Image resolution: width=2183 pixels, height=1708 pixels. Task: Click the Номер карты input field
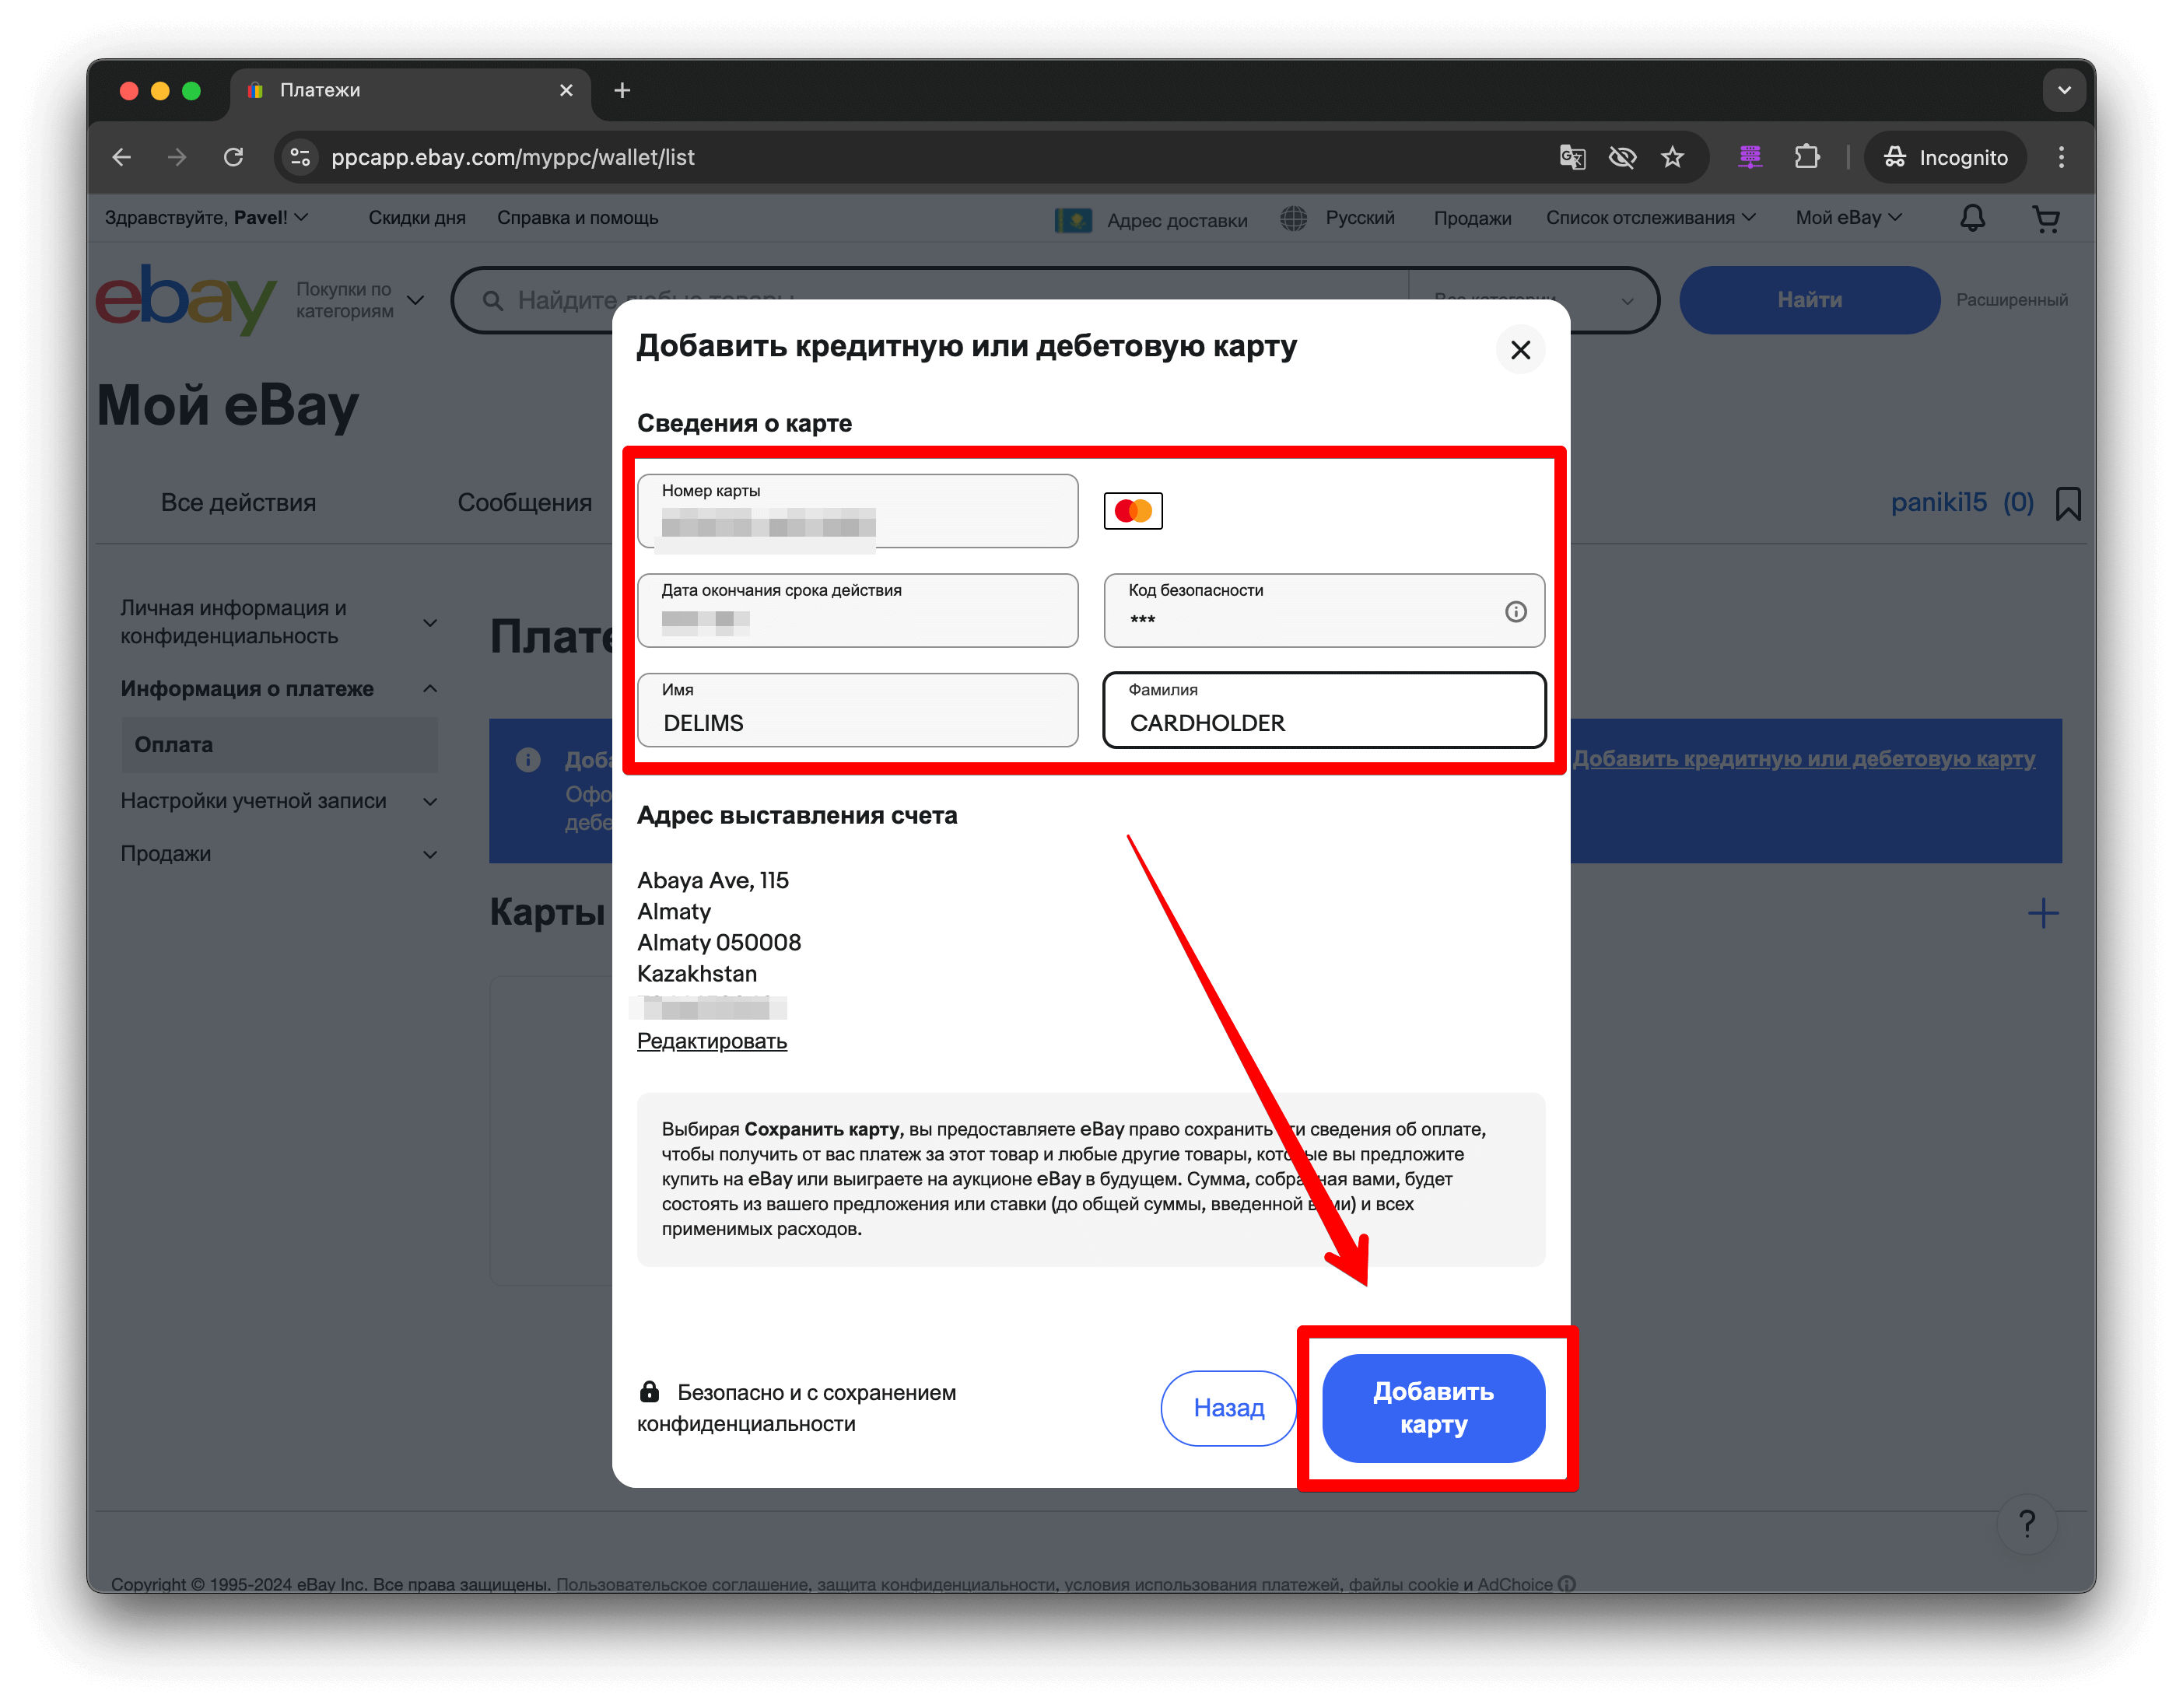[857, 511]
